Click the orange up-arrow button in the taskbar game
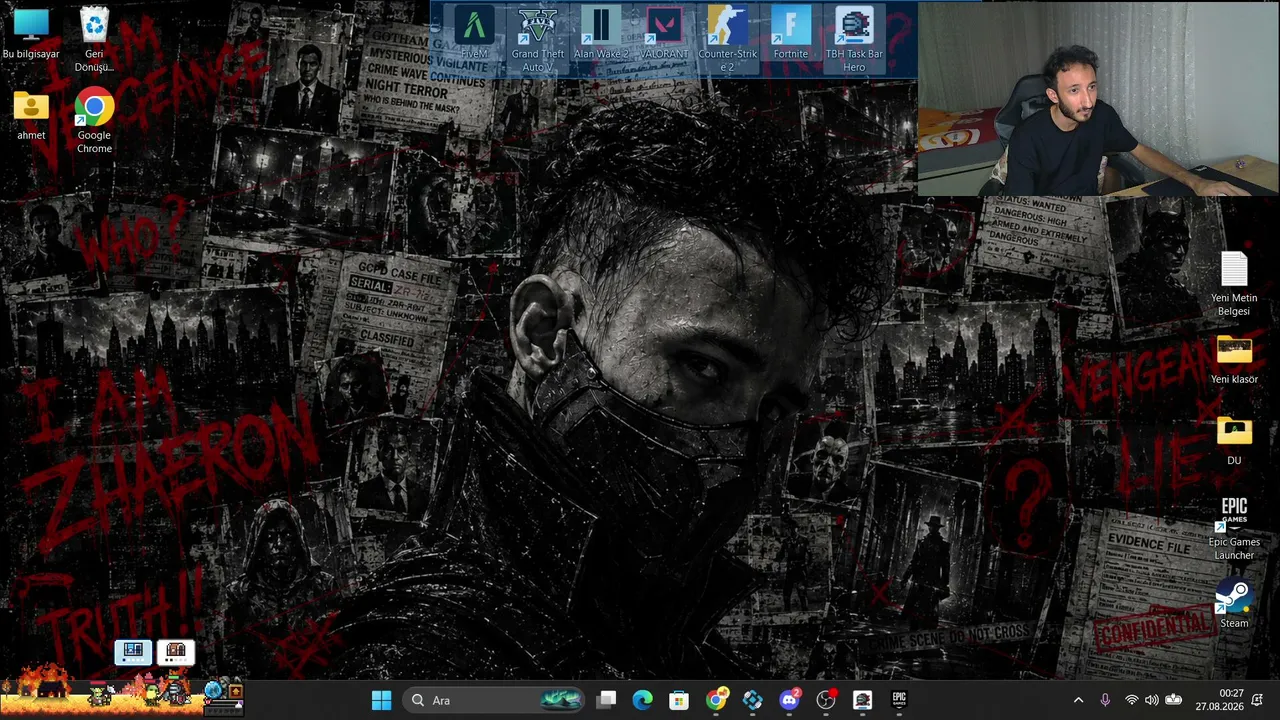This screenshot has width=1280, height=720. tap(236, 691)
